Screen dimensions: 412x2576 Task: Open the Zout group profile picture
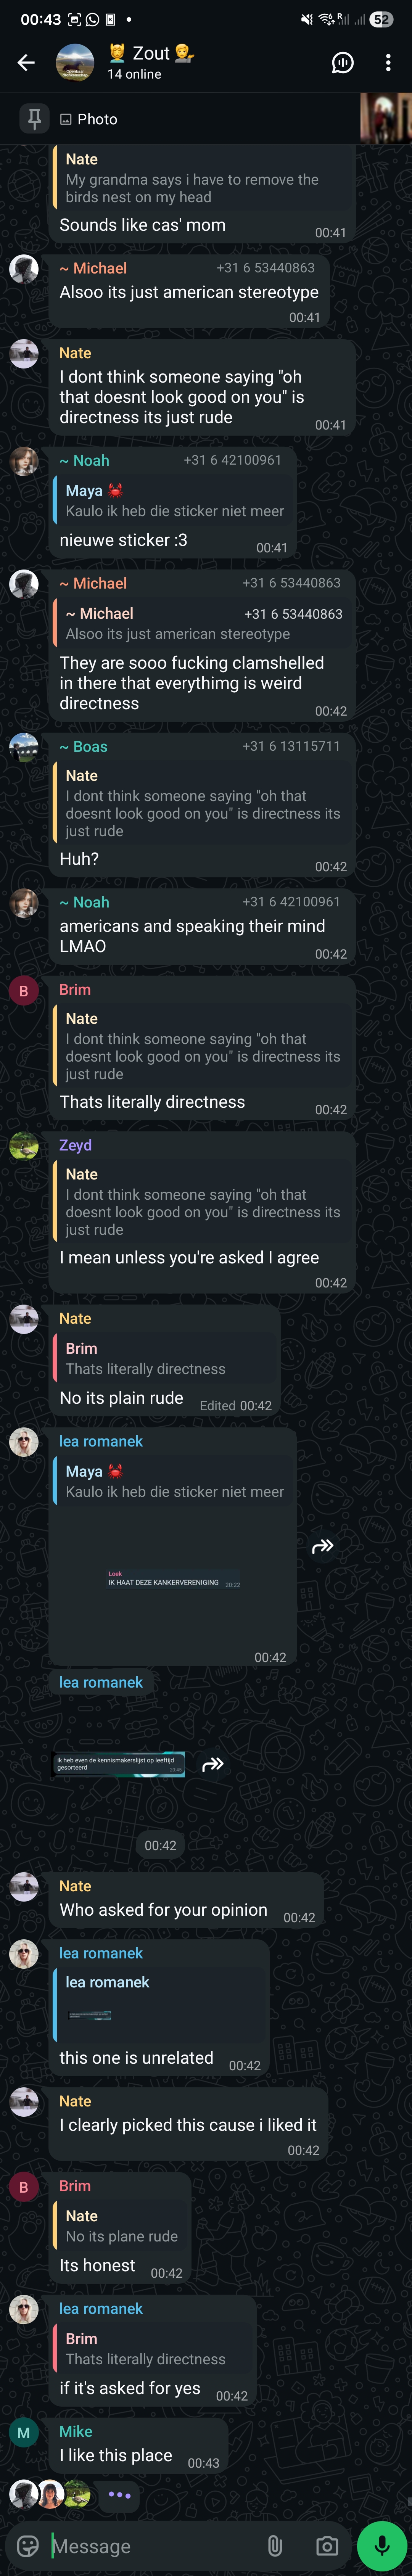click(75, 63)
